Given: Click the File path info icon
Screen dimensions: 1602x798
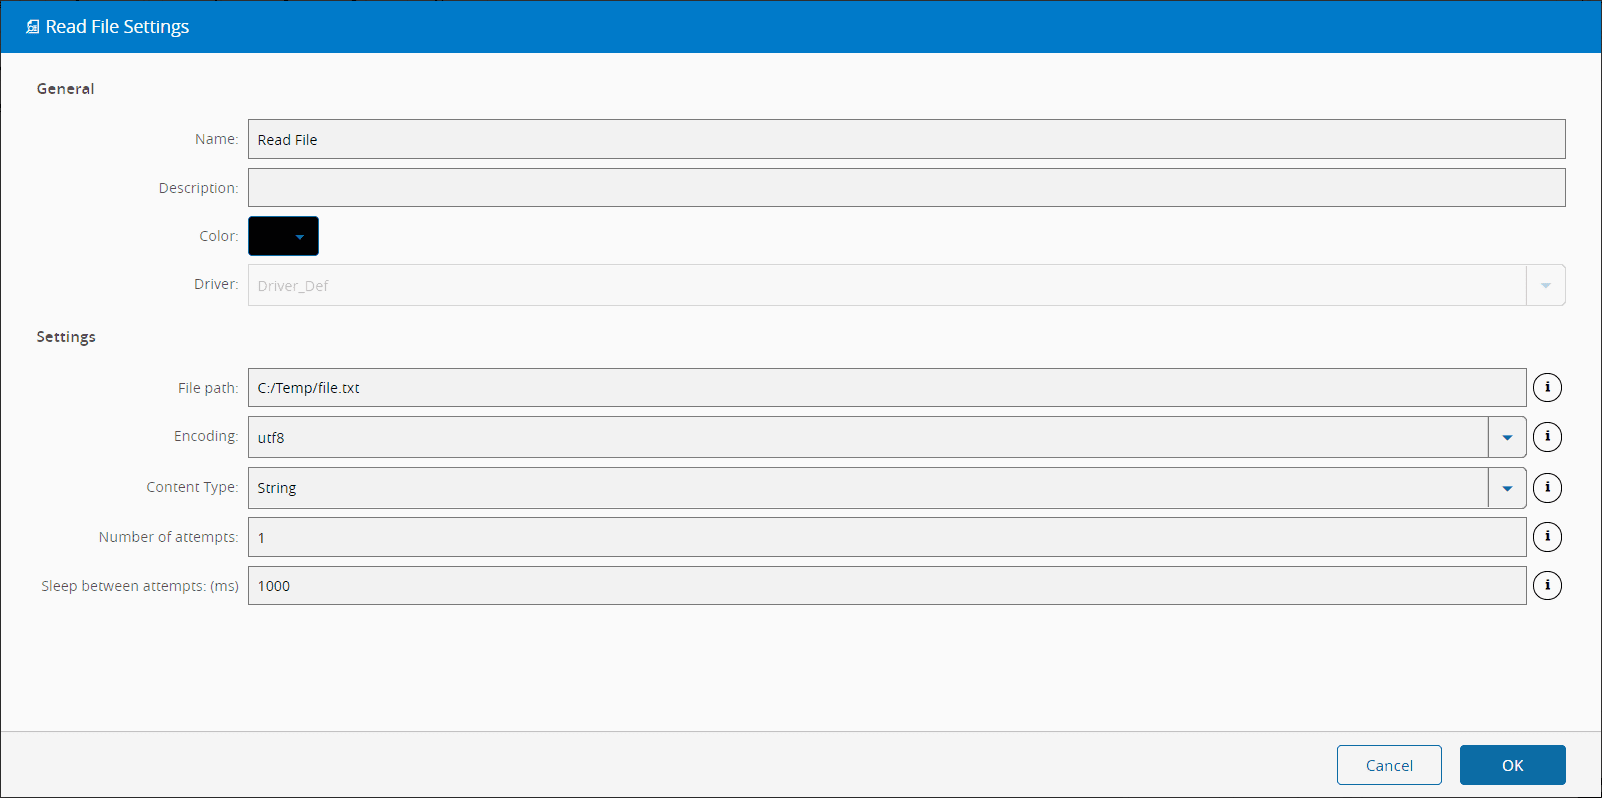Looking at the screenshot, I should click(x=1547, y=387).
